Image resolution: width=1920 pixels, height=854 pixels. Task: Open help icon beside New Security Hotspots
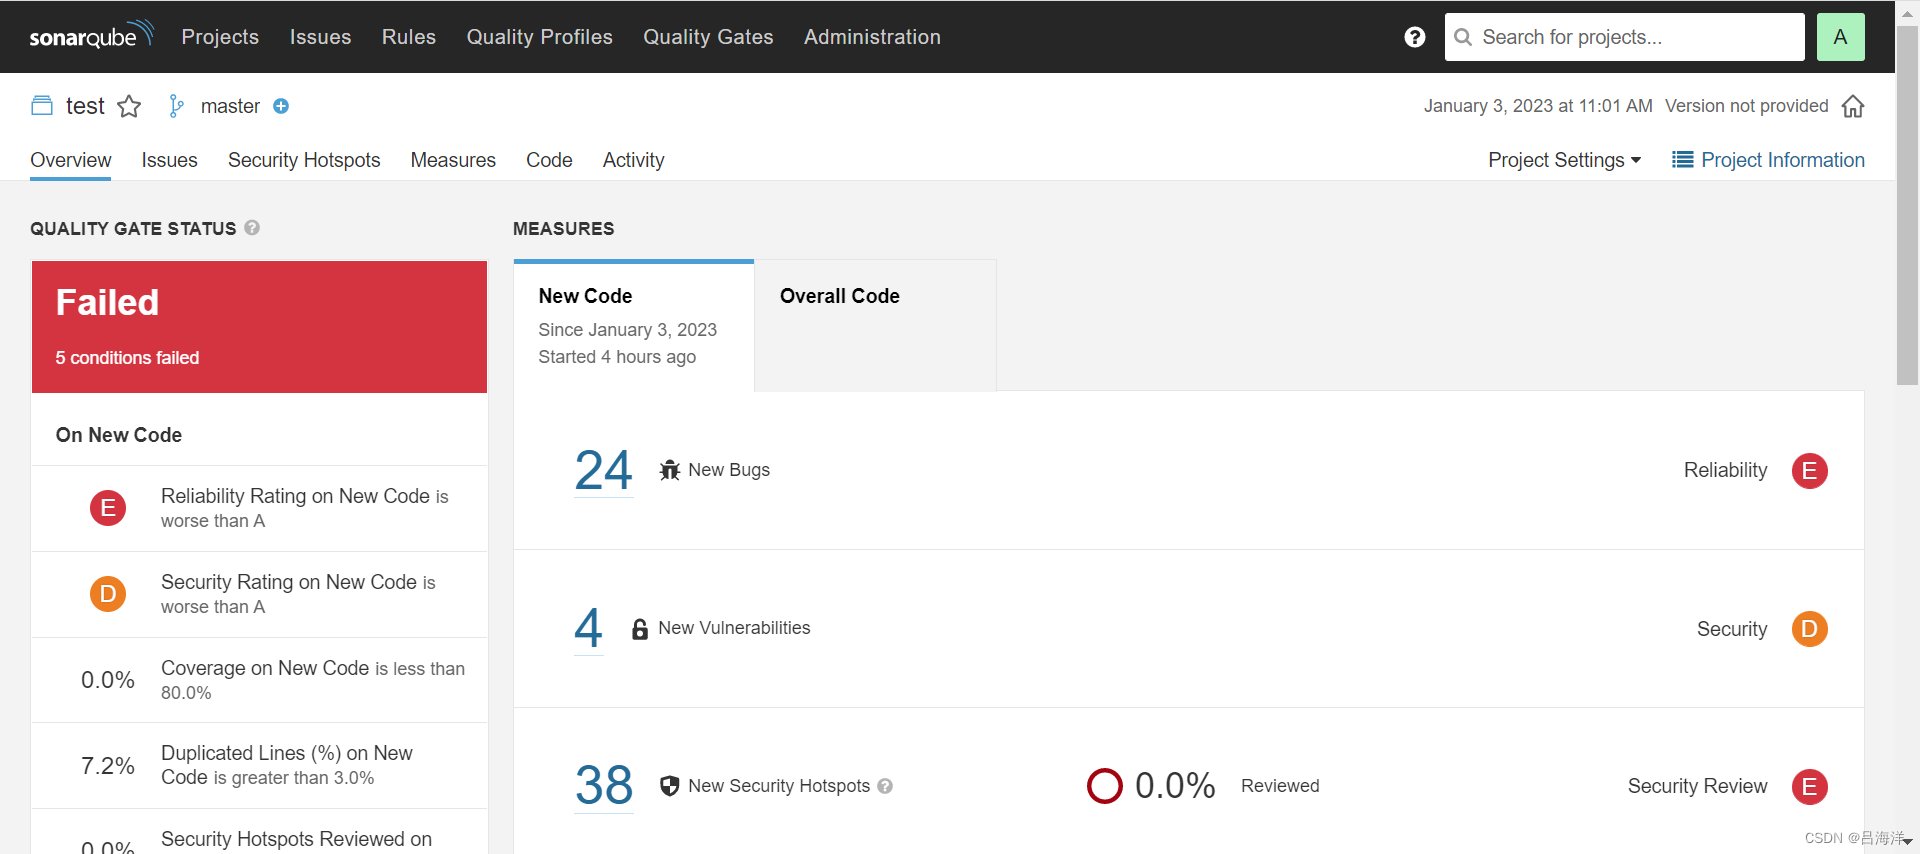point(885,786)
